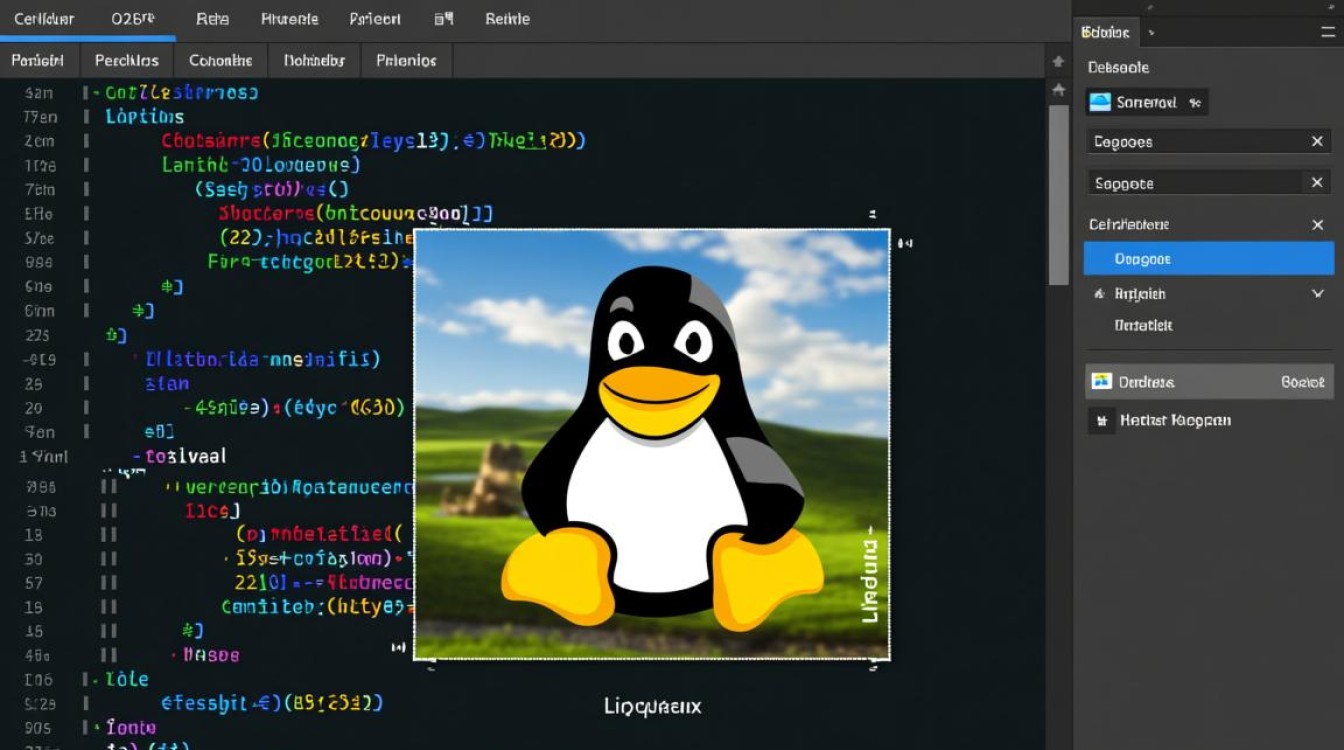Dismiss the "Sapgote" entry with its X
Screen dimensions: 1344x750
1317,182
